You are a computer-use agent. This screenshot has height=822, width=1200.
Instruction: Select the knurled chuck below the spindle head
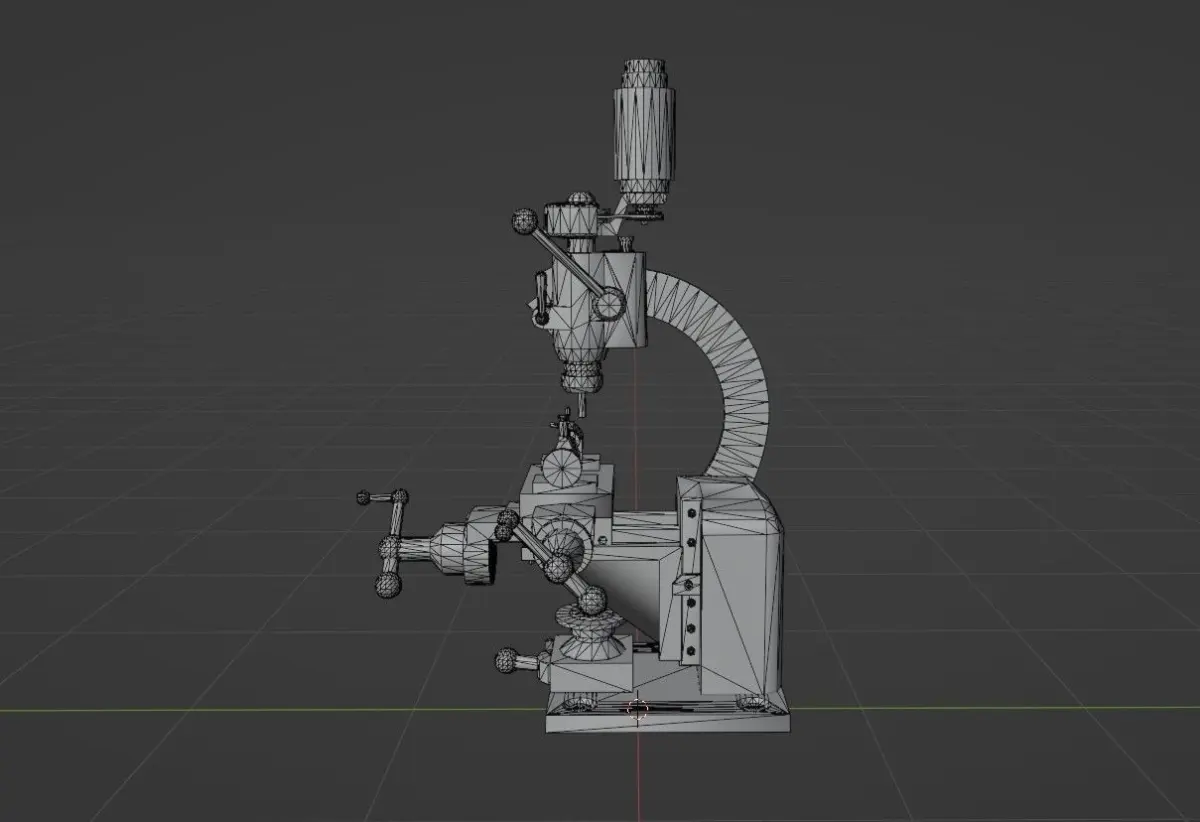(583, 377)
